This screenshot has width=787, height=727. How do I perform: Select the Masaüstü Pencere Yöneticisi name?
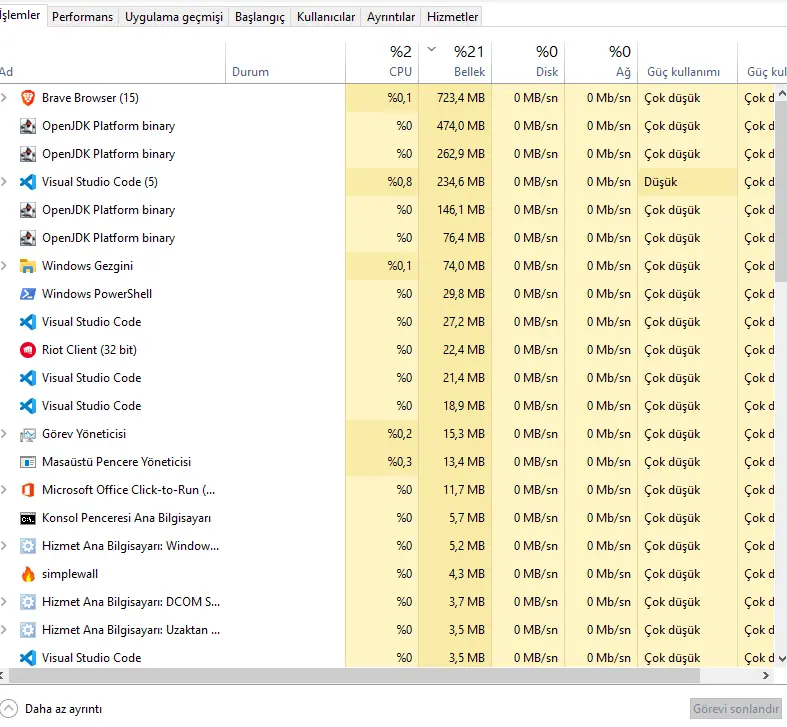tap(116, 462)
